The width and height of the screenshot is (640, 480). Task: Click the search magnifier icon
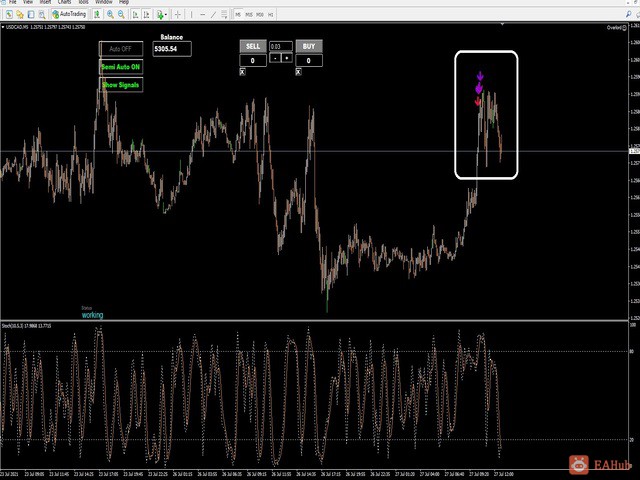(x=629, y=14)
